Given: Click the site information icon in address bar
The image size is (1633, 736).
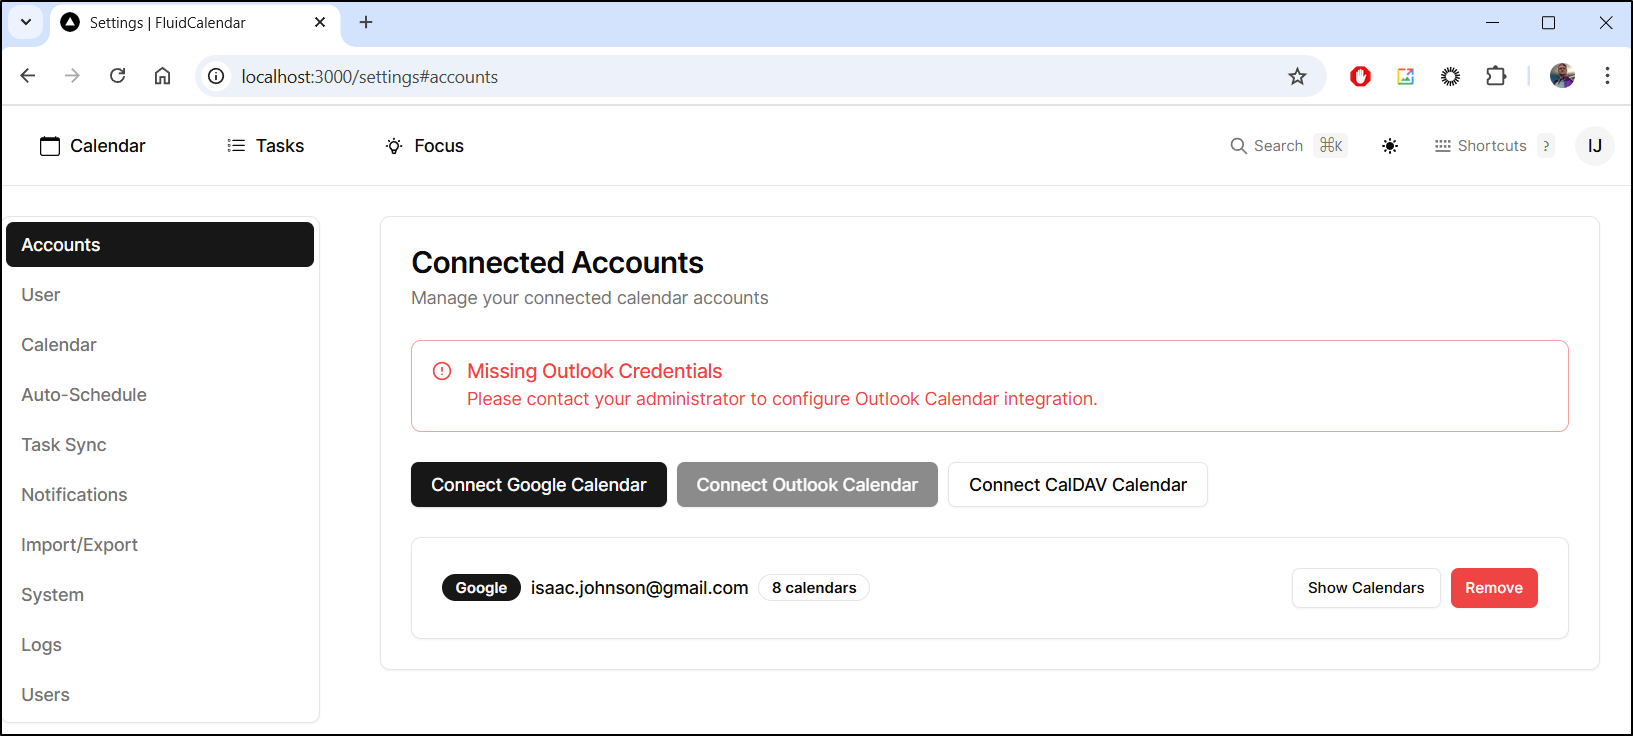Looking at the screenshot, I should tap(216, 77).
